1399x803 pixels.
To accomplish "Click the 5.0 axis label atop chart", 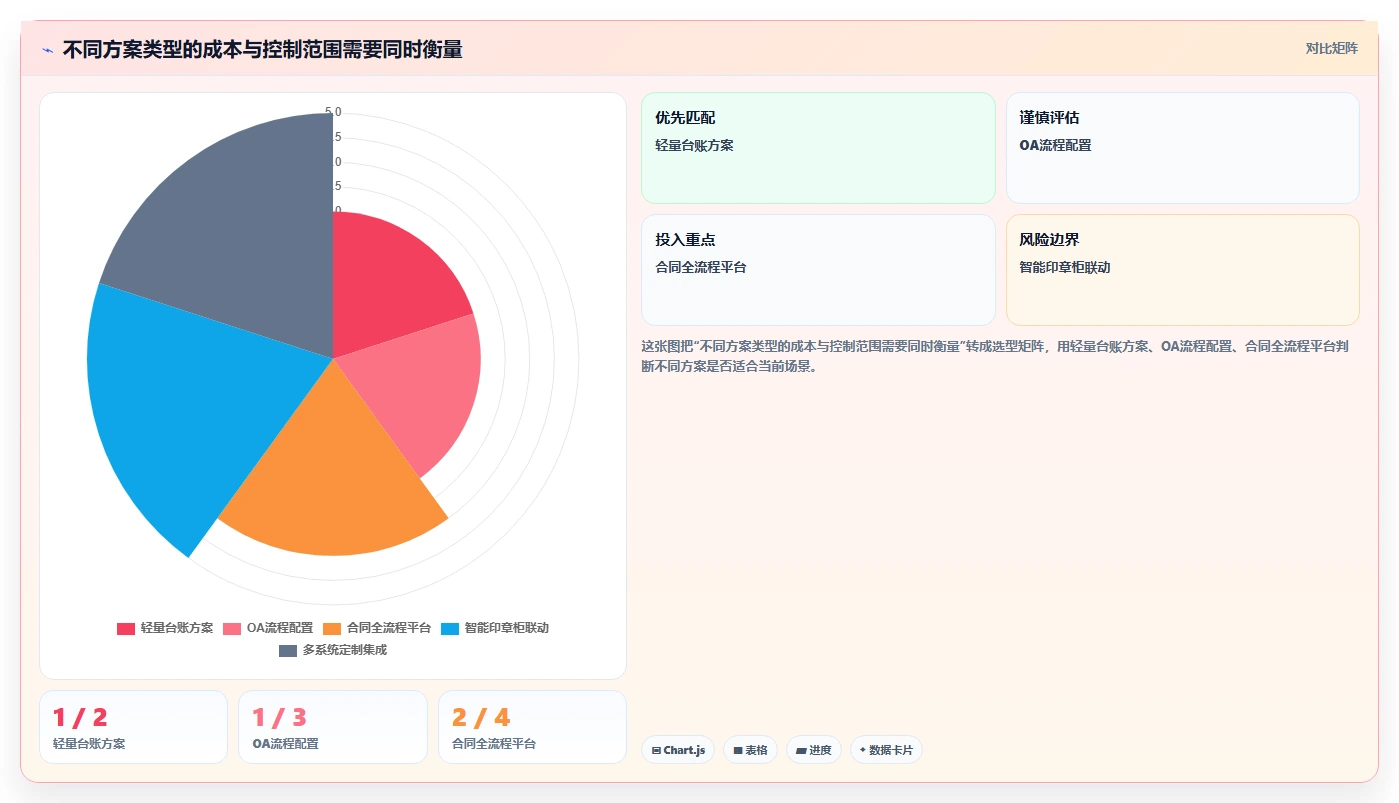I will tap(333, 112).
